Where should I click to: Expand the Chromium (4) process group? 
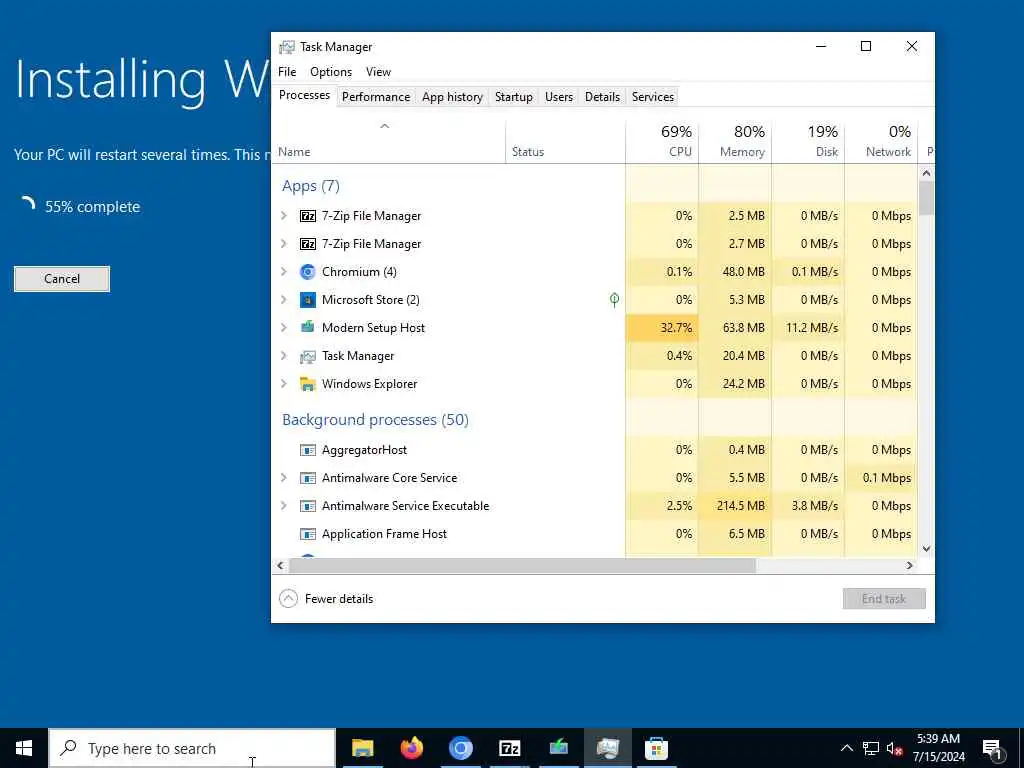(283, 272)
